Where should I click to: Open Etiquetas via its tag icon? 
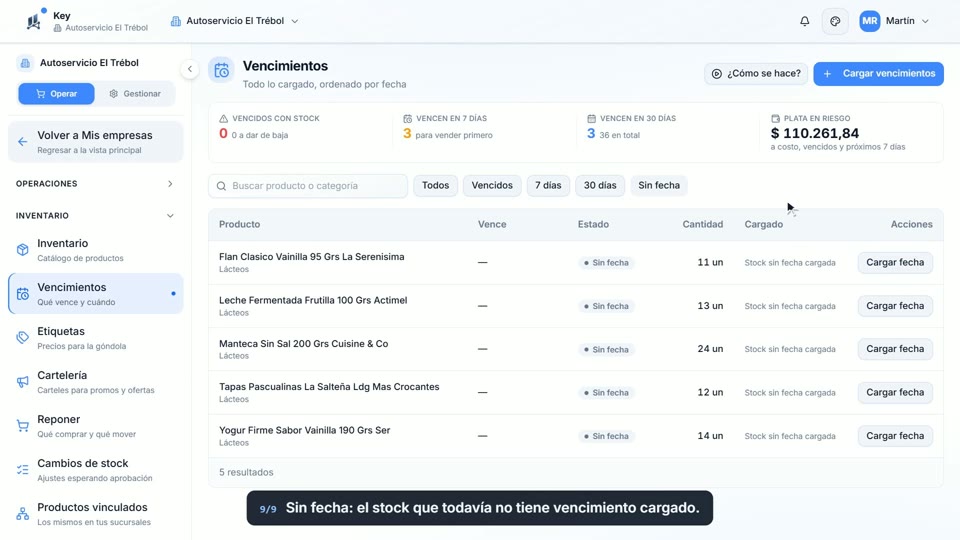tap(23, 338)
